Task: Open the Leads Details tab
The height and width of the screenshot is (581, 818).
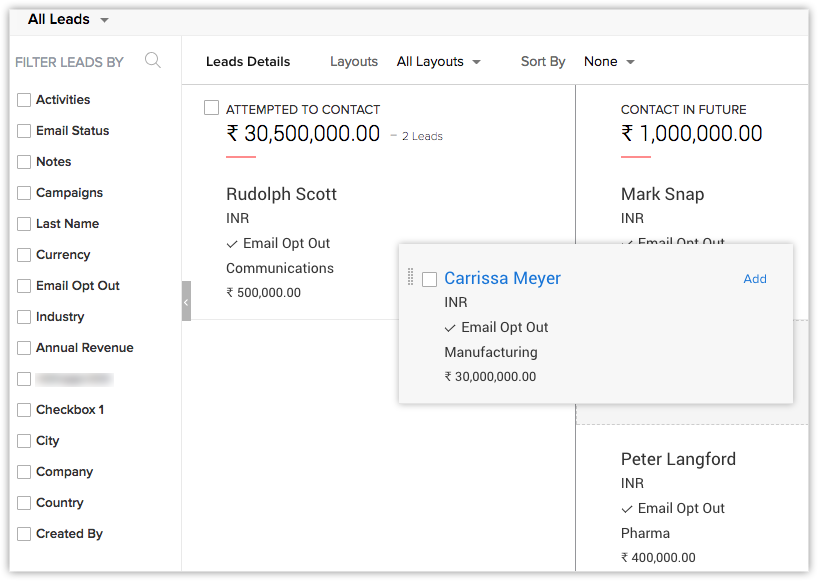Action: coord(248,62)
